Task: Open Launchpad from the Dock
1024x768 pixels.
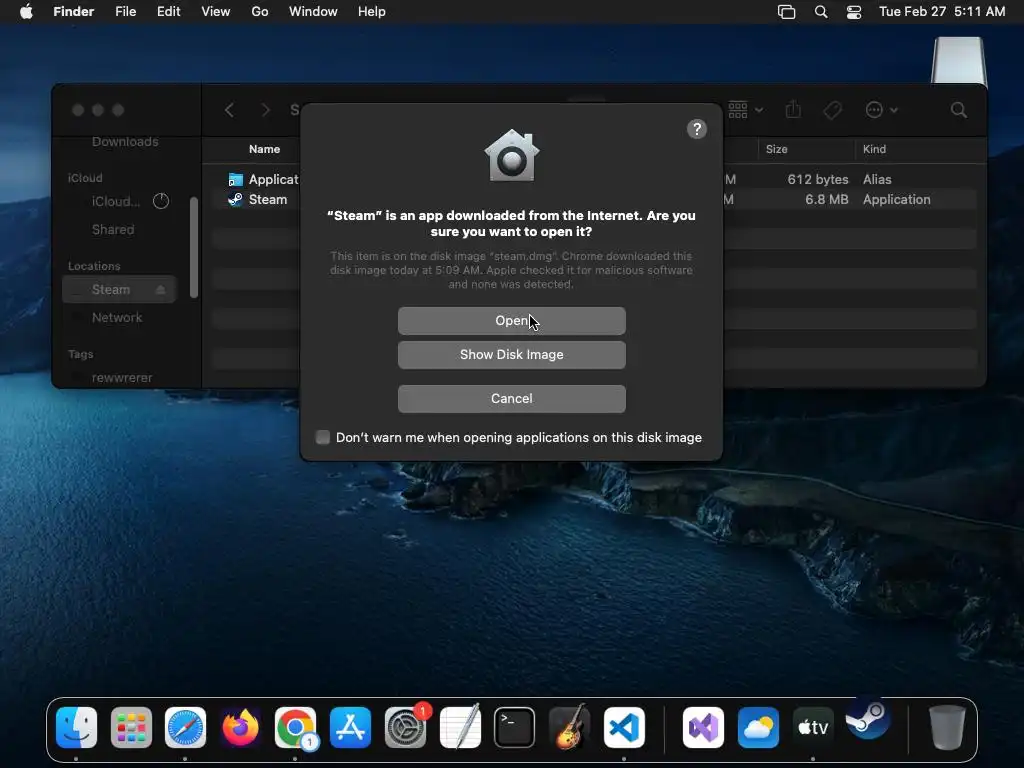Action: click(131, 727)
